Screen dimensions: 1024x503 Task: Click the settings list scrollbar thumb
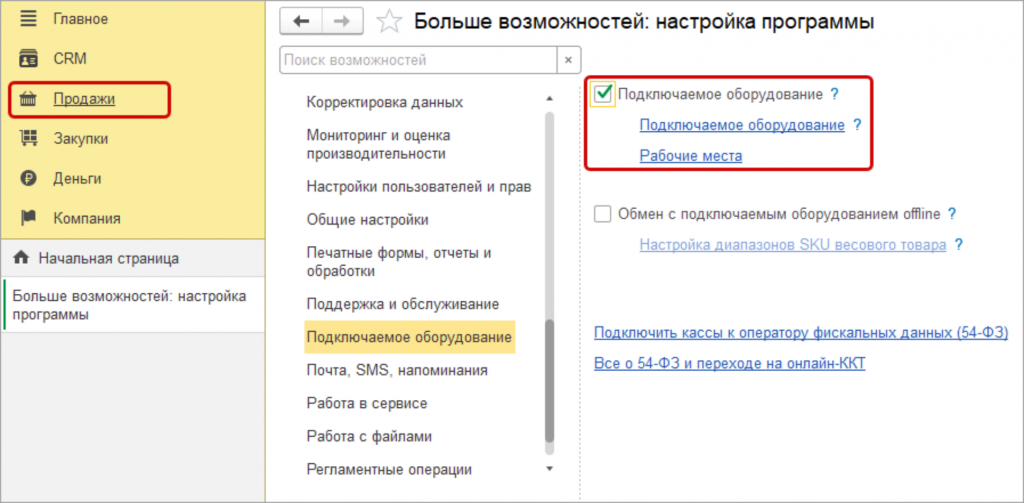548,380
